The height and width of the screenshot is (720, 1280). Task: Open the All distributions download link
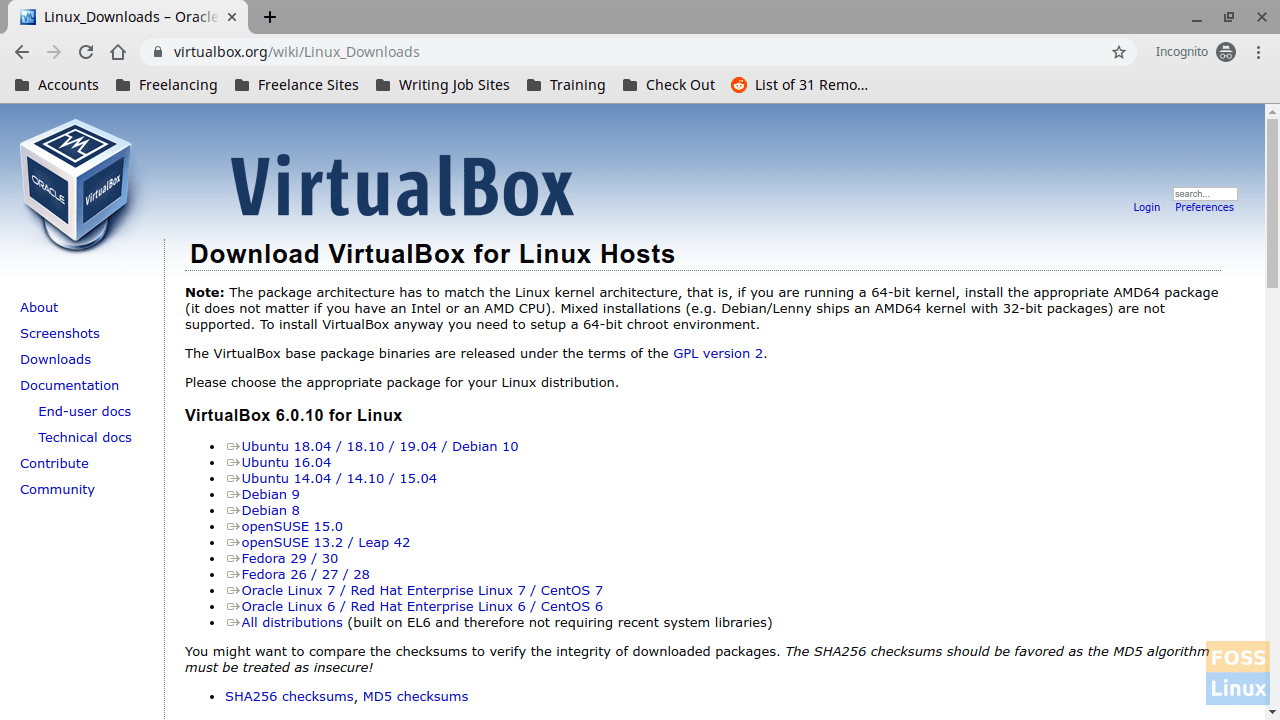284,622
